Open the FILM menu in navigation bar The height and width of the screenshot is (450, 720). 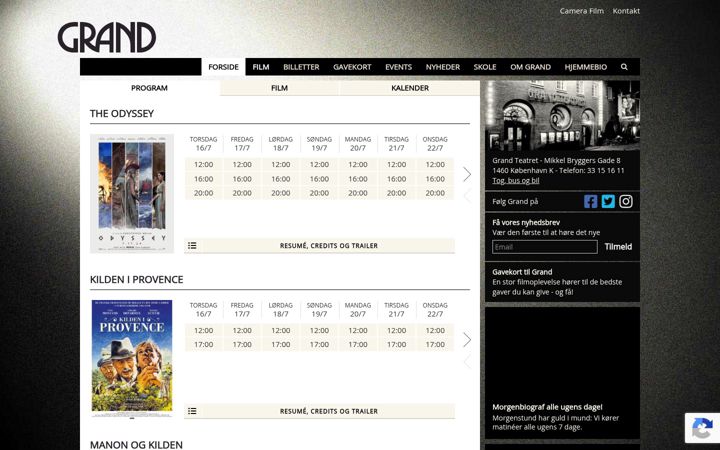tap(261, 67)
